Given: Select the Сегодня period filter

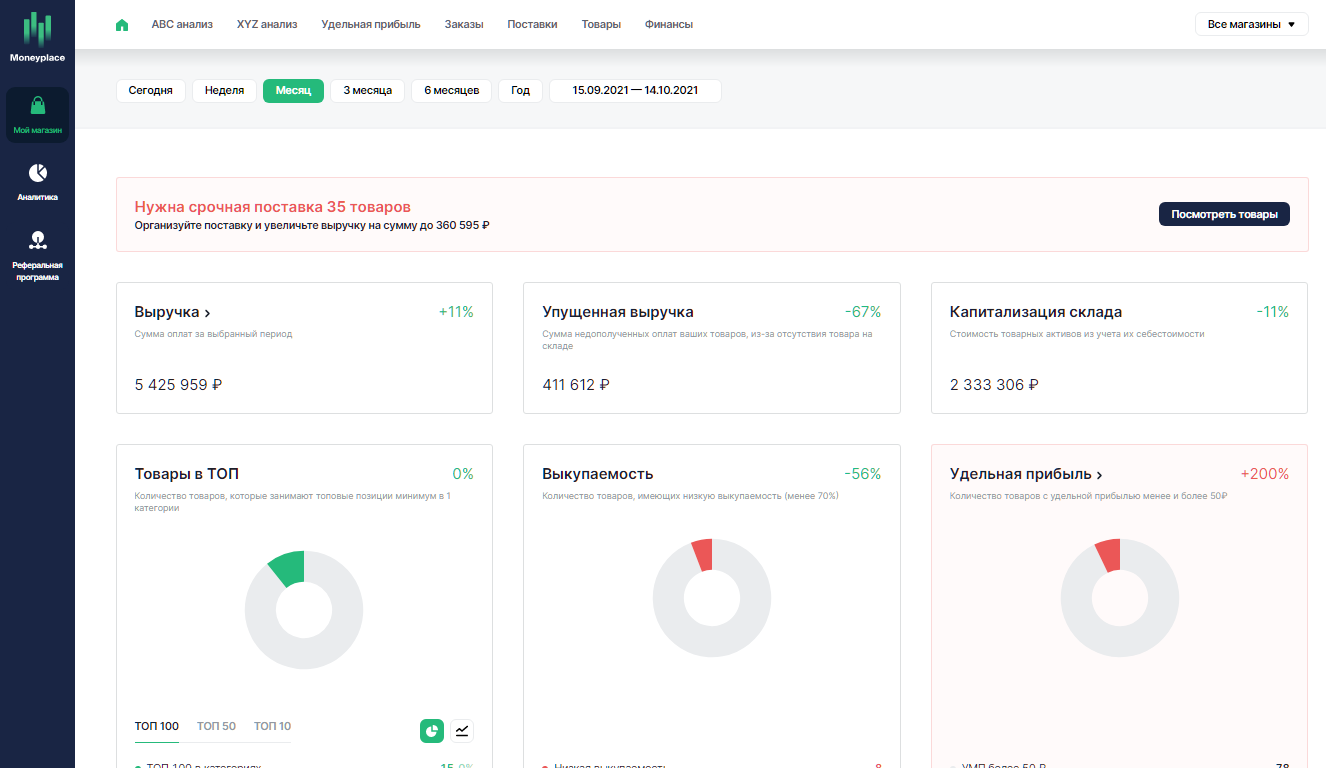Looking at the screenshot, I should pyautogui.click(x=150, y=91).
